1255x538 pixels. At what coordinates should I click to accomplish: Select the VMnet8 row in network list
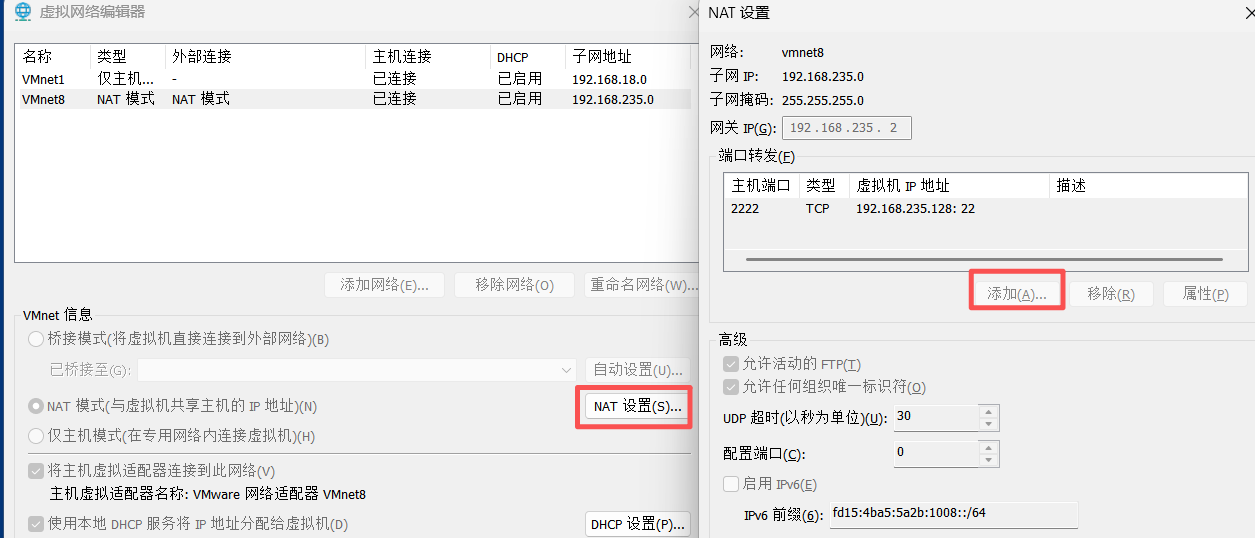[352, 99]
